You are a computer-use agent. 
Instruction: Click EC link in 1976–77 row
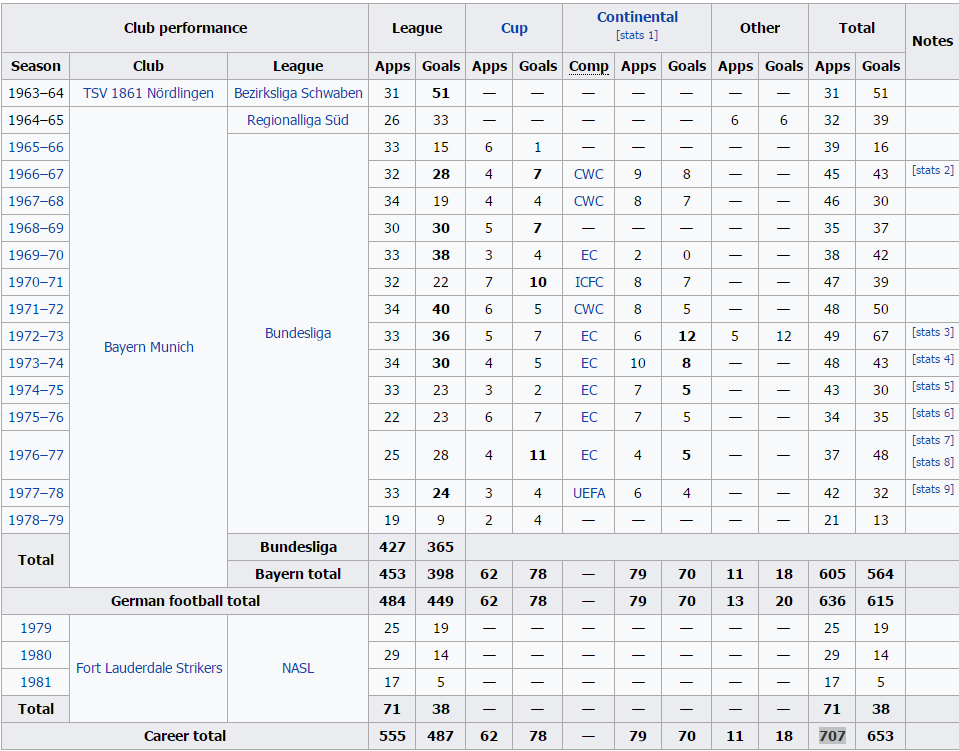pyautogui.click(x=588, y=455)
